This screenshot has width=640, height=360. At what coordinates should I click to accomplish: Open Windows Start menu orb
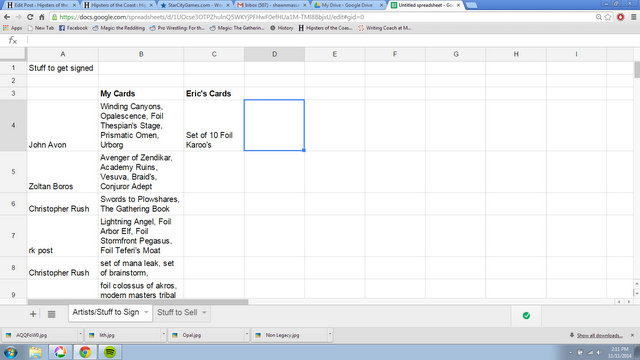click(11, 352)
